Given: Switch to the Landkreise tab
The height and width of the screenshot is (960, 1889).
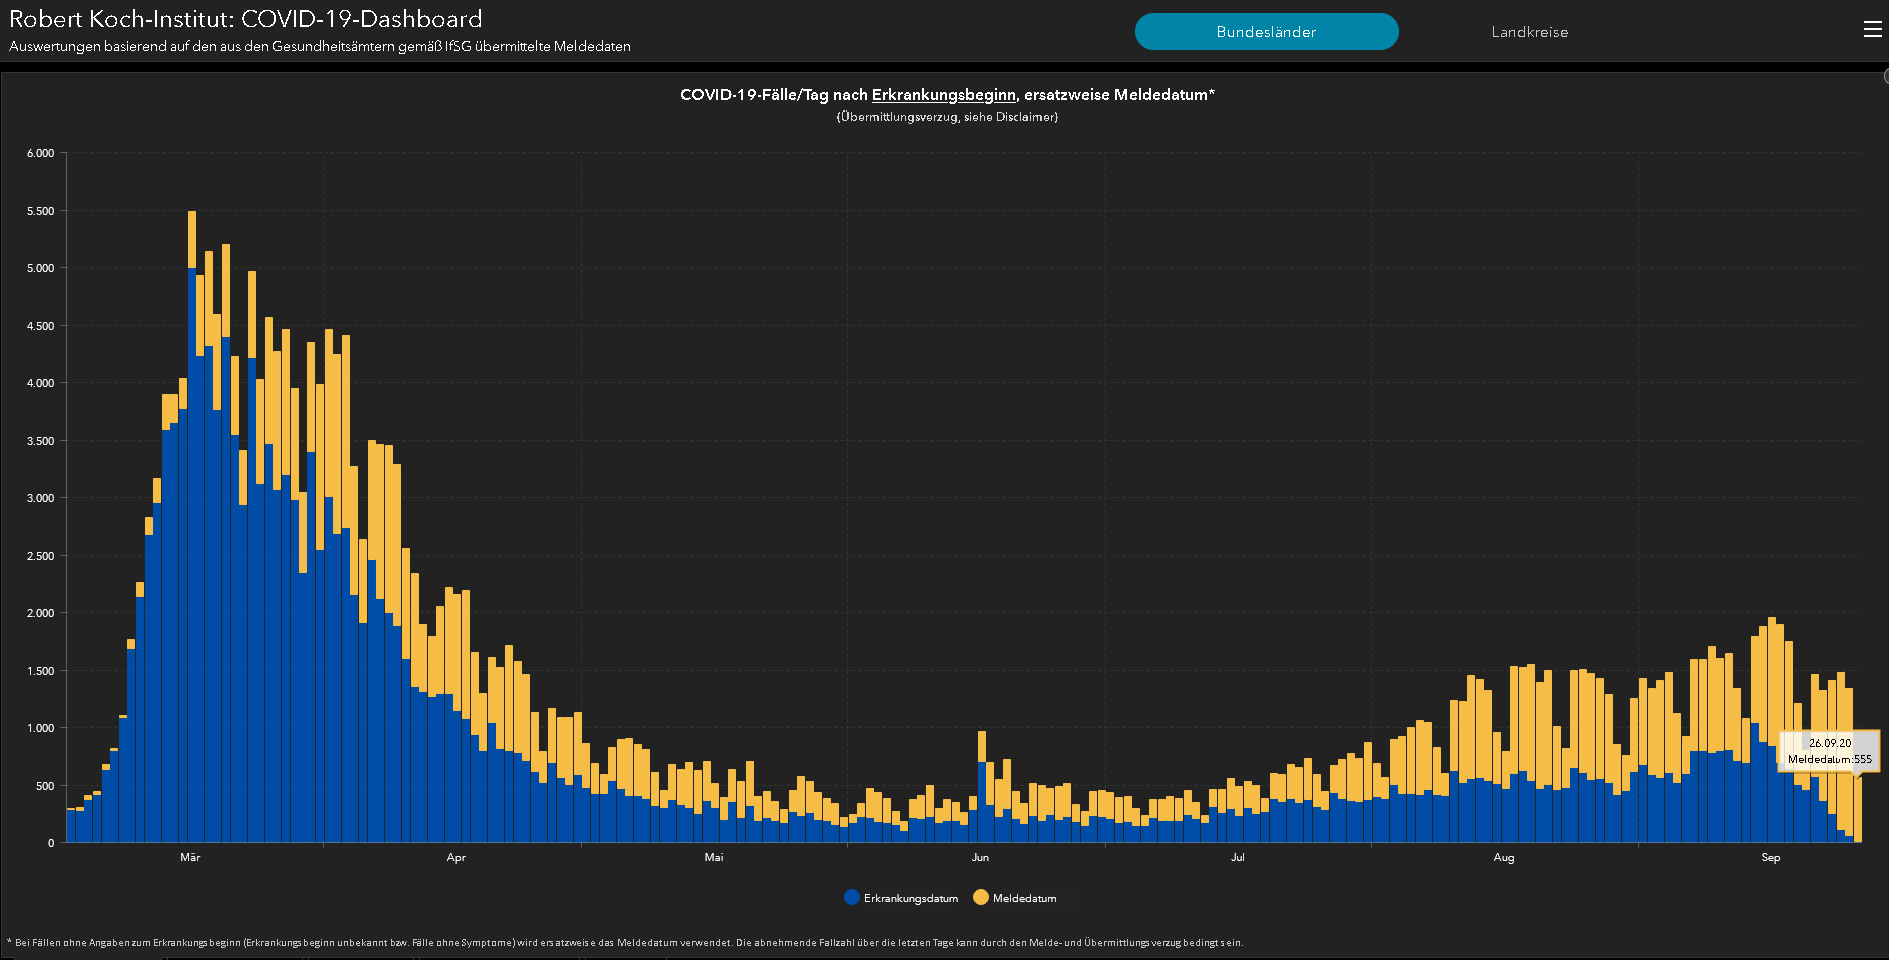Looking at the screenshot, I should click(1529, 32).
